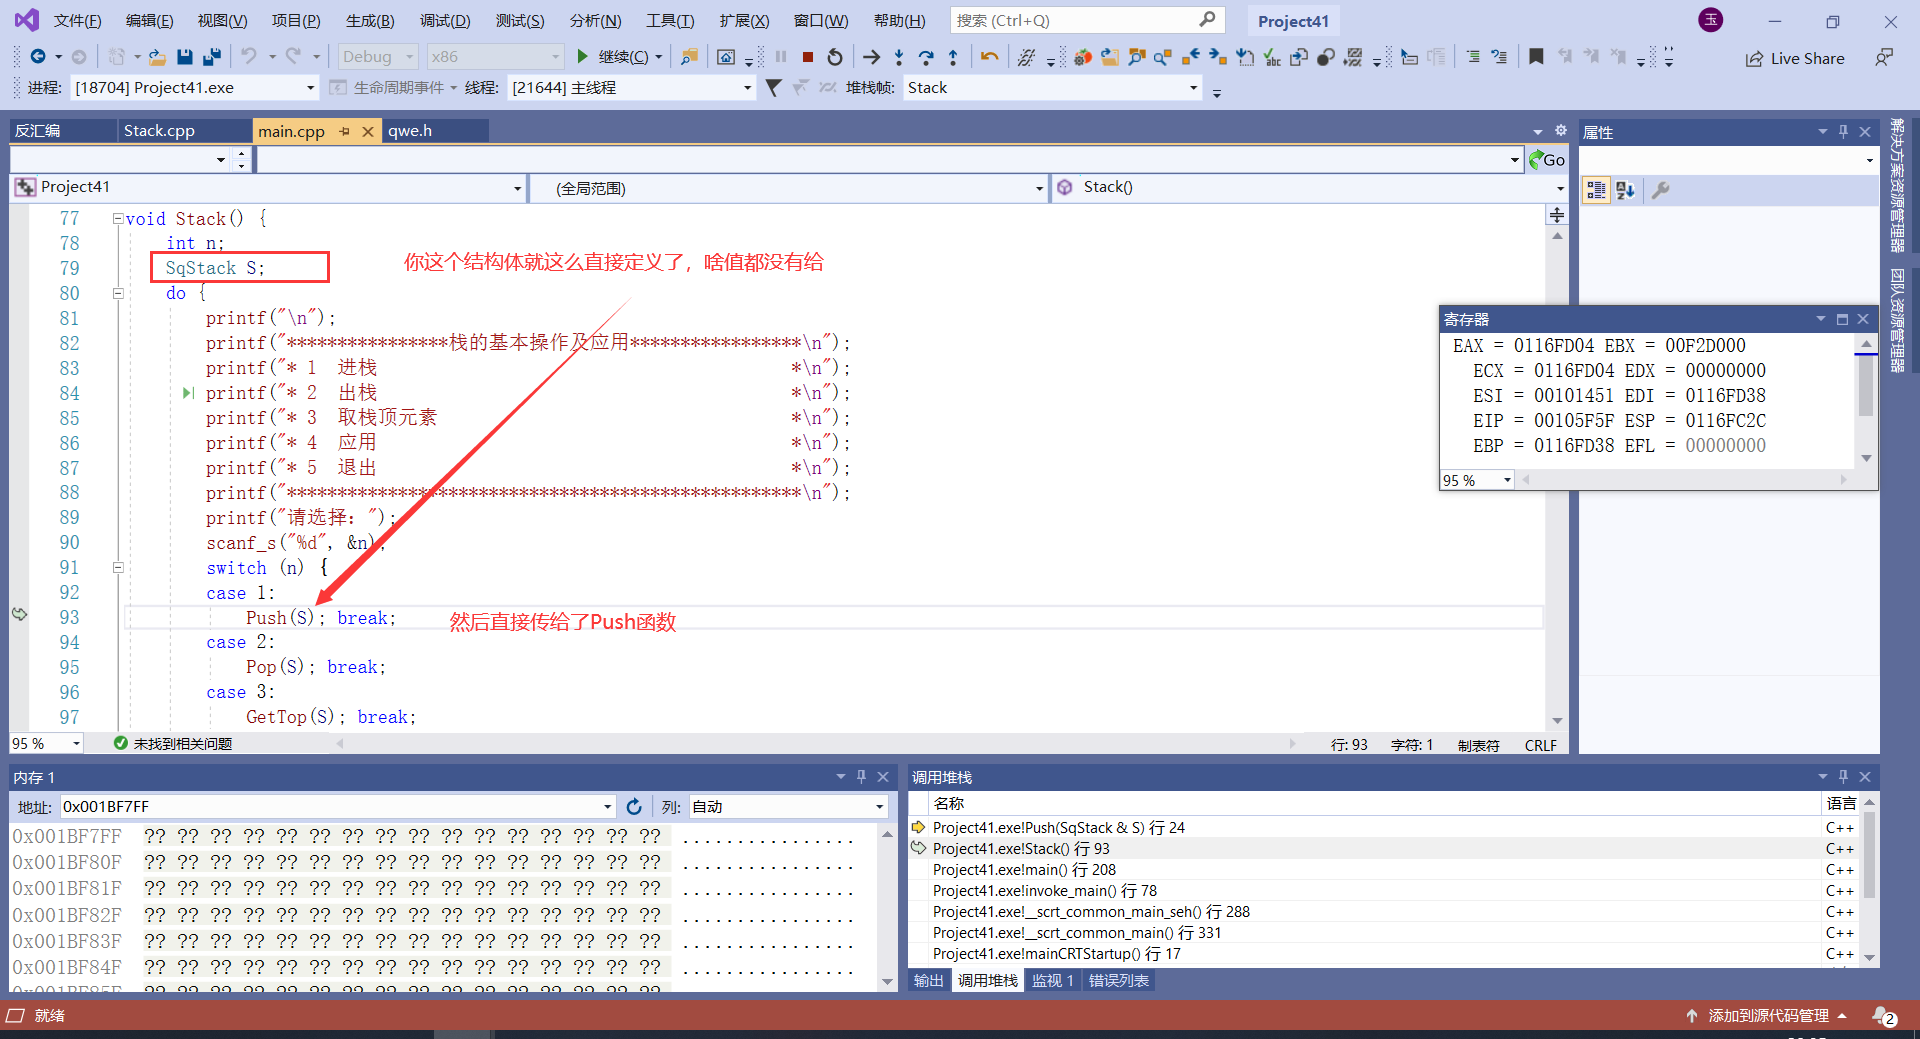Screen dimensions: 1920x1039
Task: Navigate backward toolbar button
Action: pyautogui.click(x=38, y=57)
